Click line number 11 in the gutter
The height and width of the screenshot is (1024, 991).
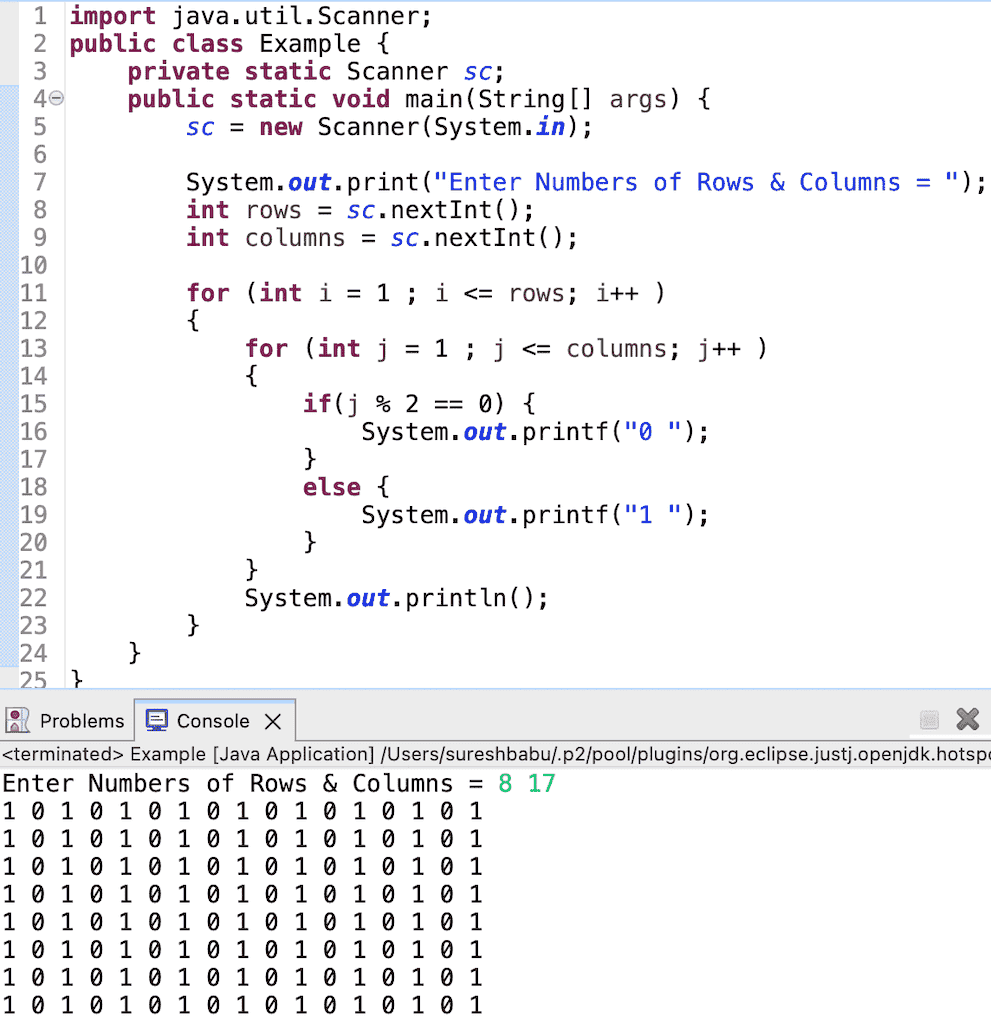pos(33,292)
